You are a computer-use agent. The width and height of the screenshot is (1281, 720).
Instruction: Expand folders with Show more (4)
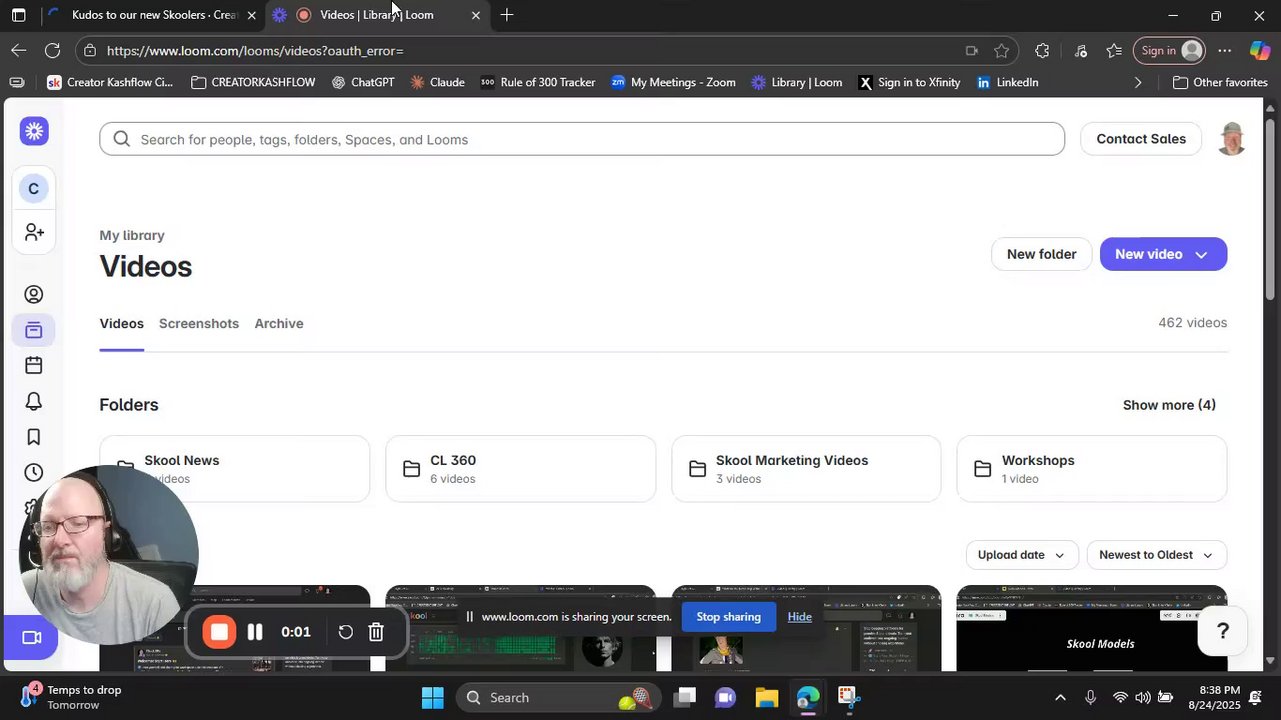pos(1169,405)
